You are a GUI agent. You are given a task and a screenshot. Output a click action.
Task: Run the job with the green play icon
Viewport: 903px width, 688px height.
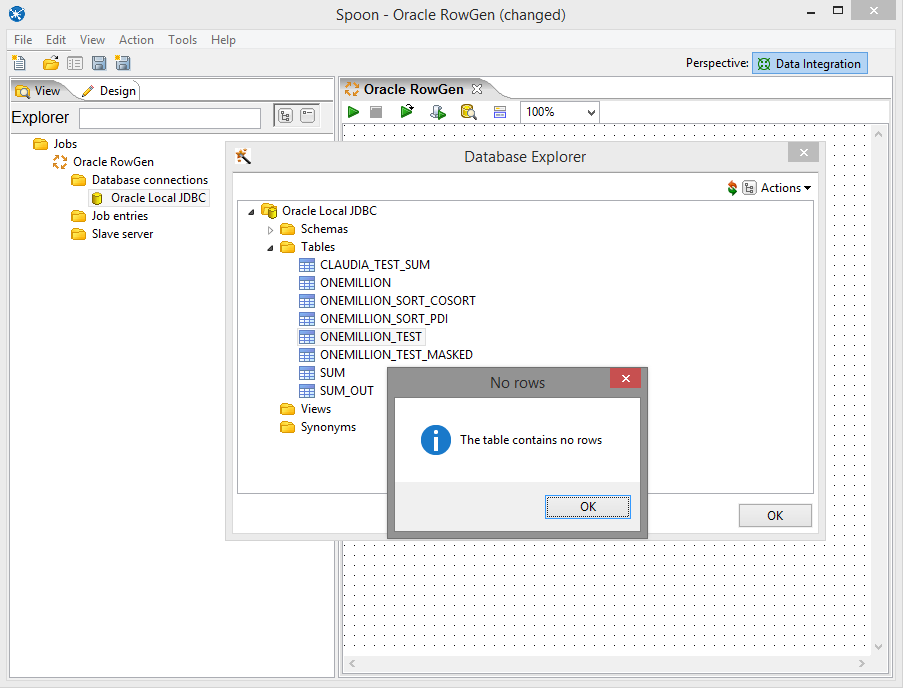coord(354,112)
